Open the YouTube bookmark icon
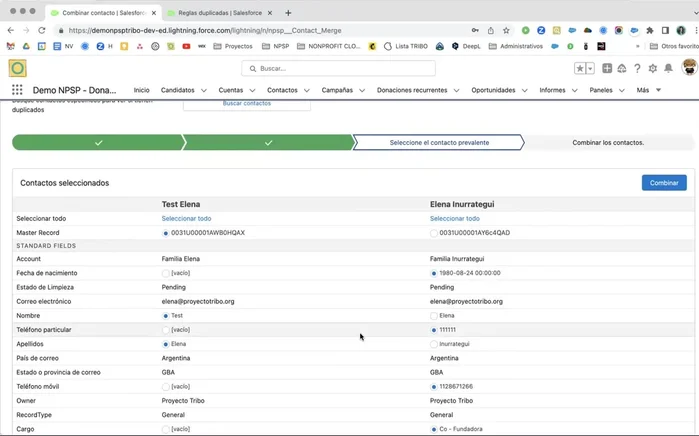Viewport: 699px width, 436px height. pos(186,46)
